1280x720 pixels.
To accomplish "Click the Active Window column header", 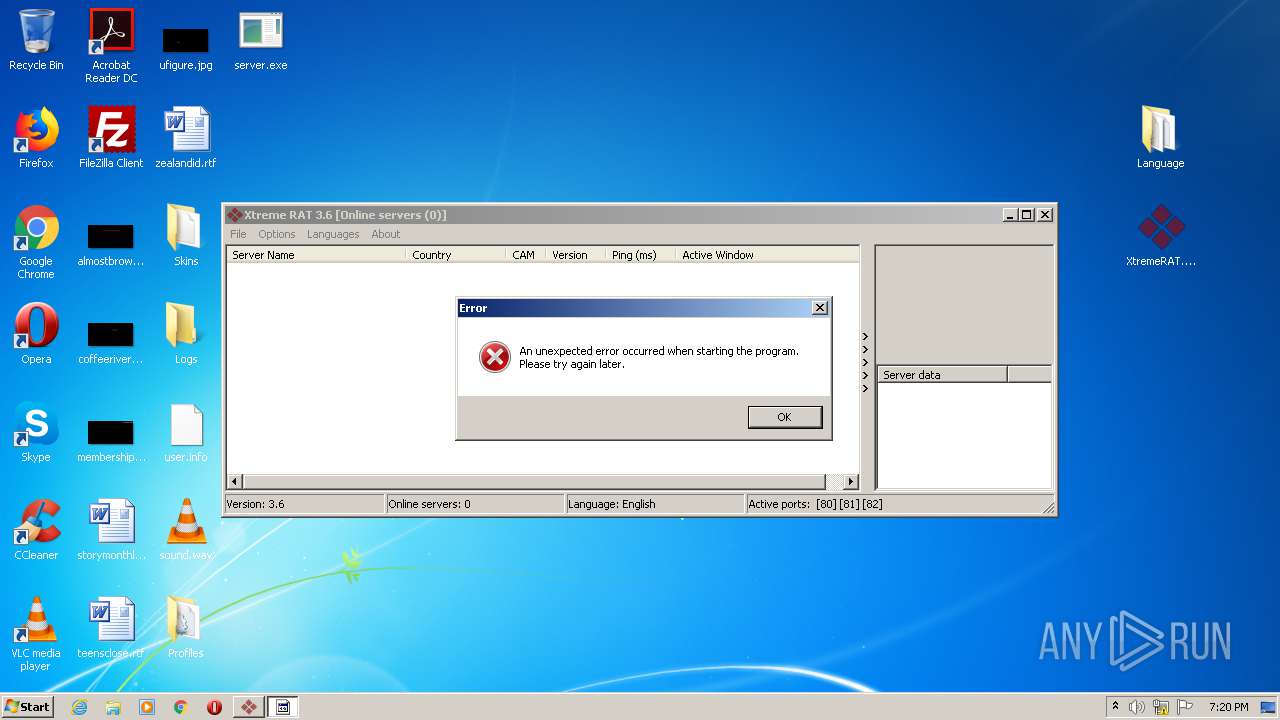I will (x=767, y=255).
